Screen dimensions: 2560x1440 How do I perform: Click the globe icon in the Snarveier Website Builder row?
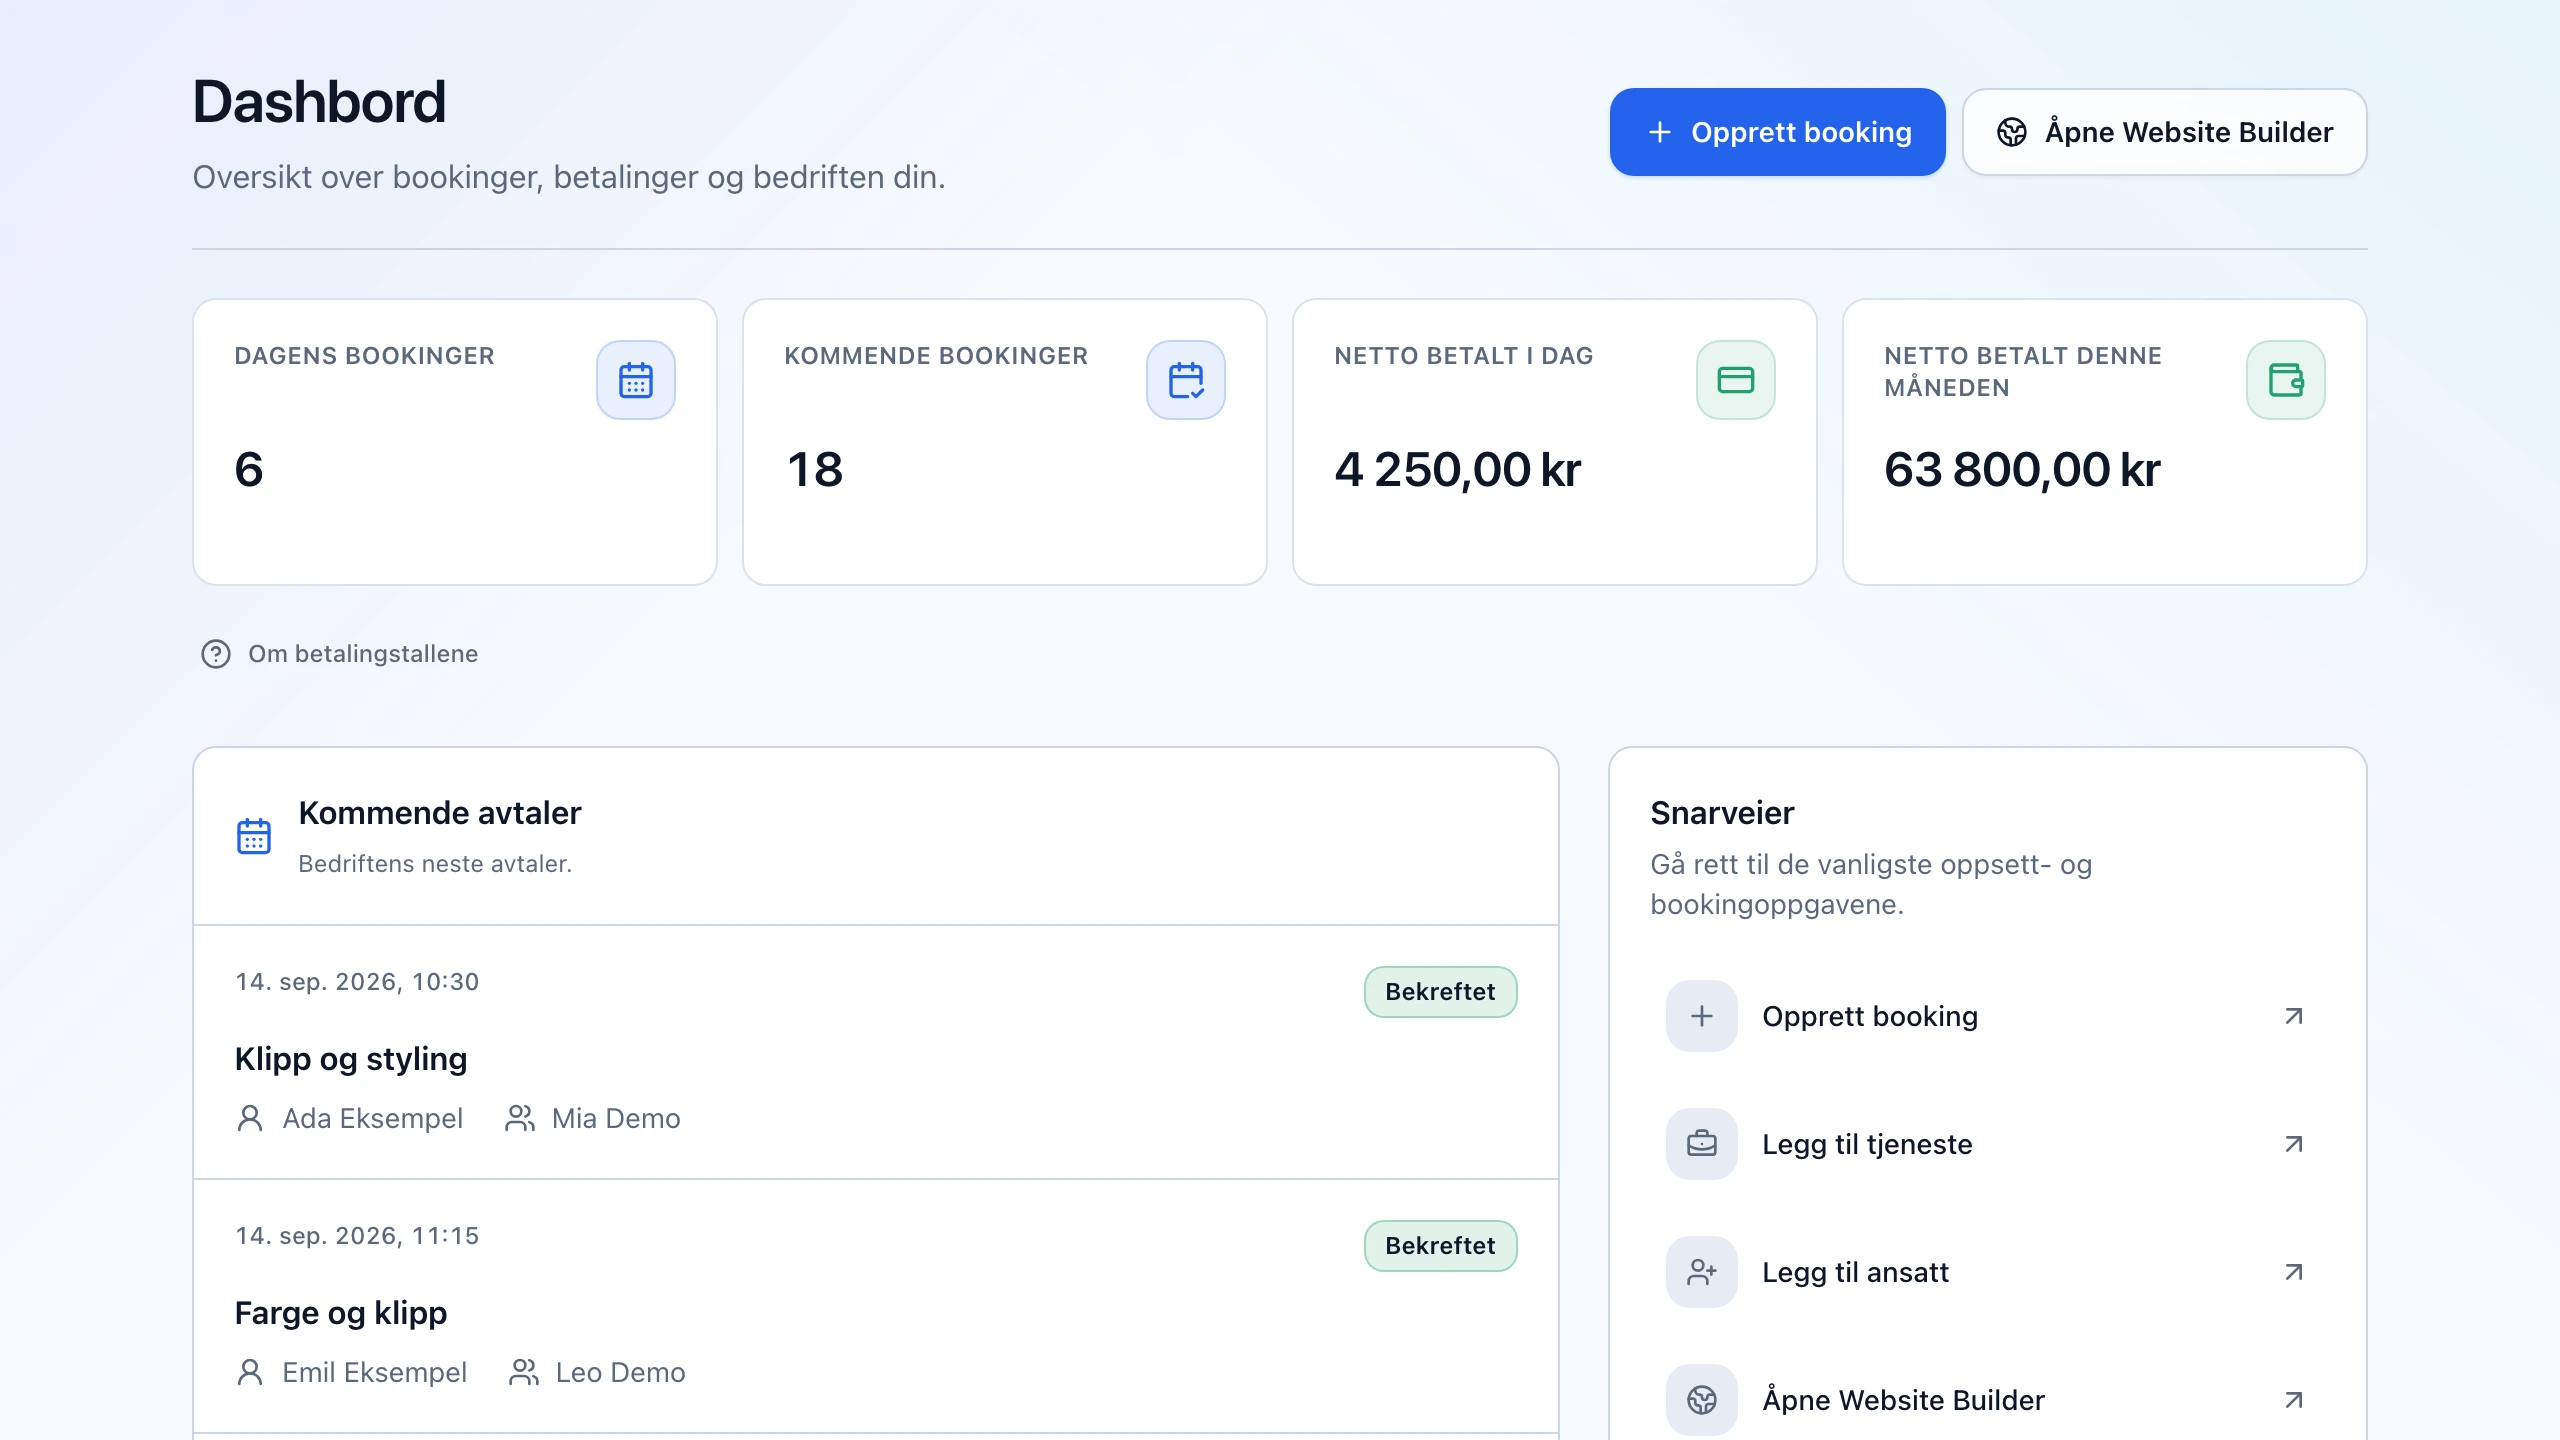click(1702, 1400)
